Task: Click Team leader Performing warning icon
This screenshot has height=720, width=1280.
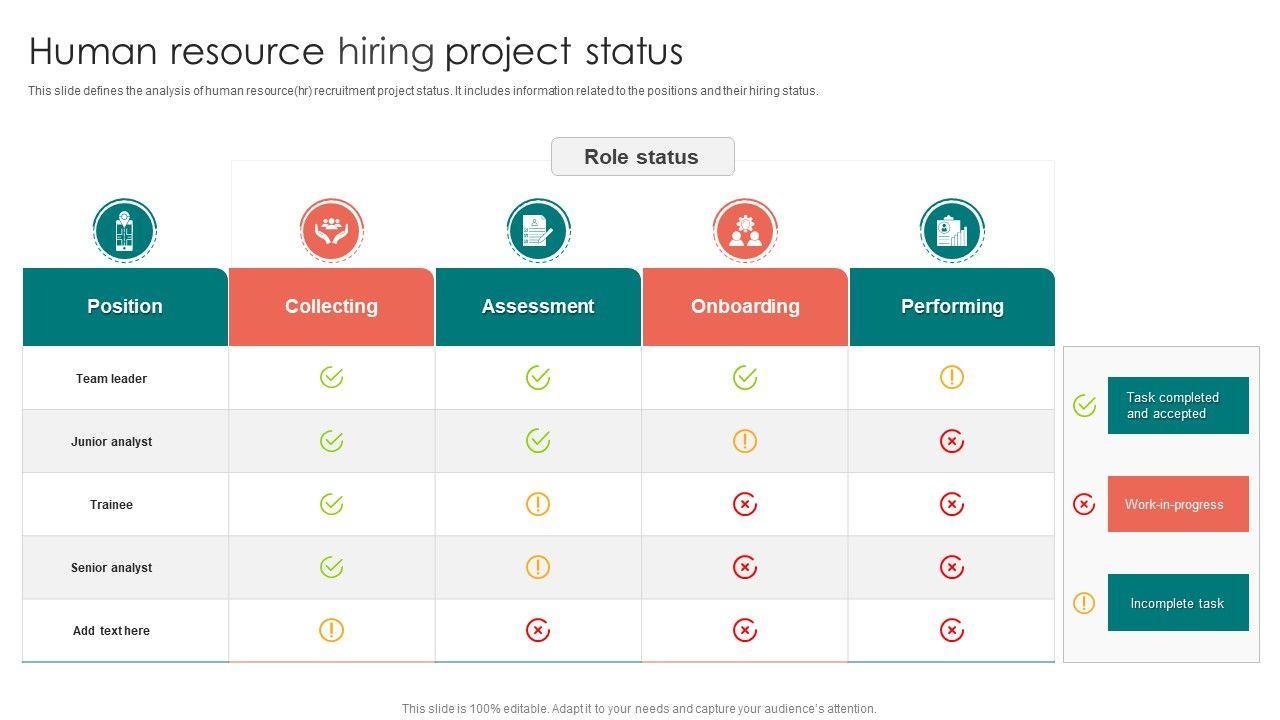Action: 952,377
